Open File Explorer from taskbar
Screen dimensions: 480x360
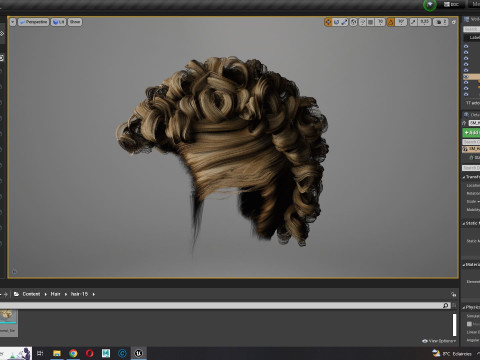[x=57, y=353]
